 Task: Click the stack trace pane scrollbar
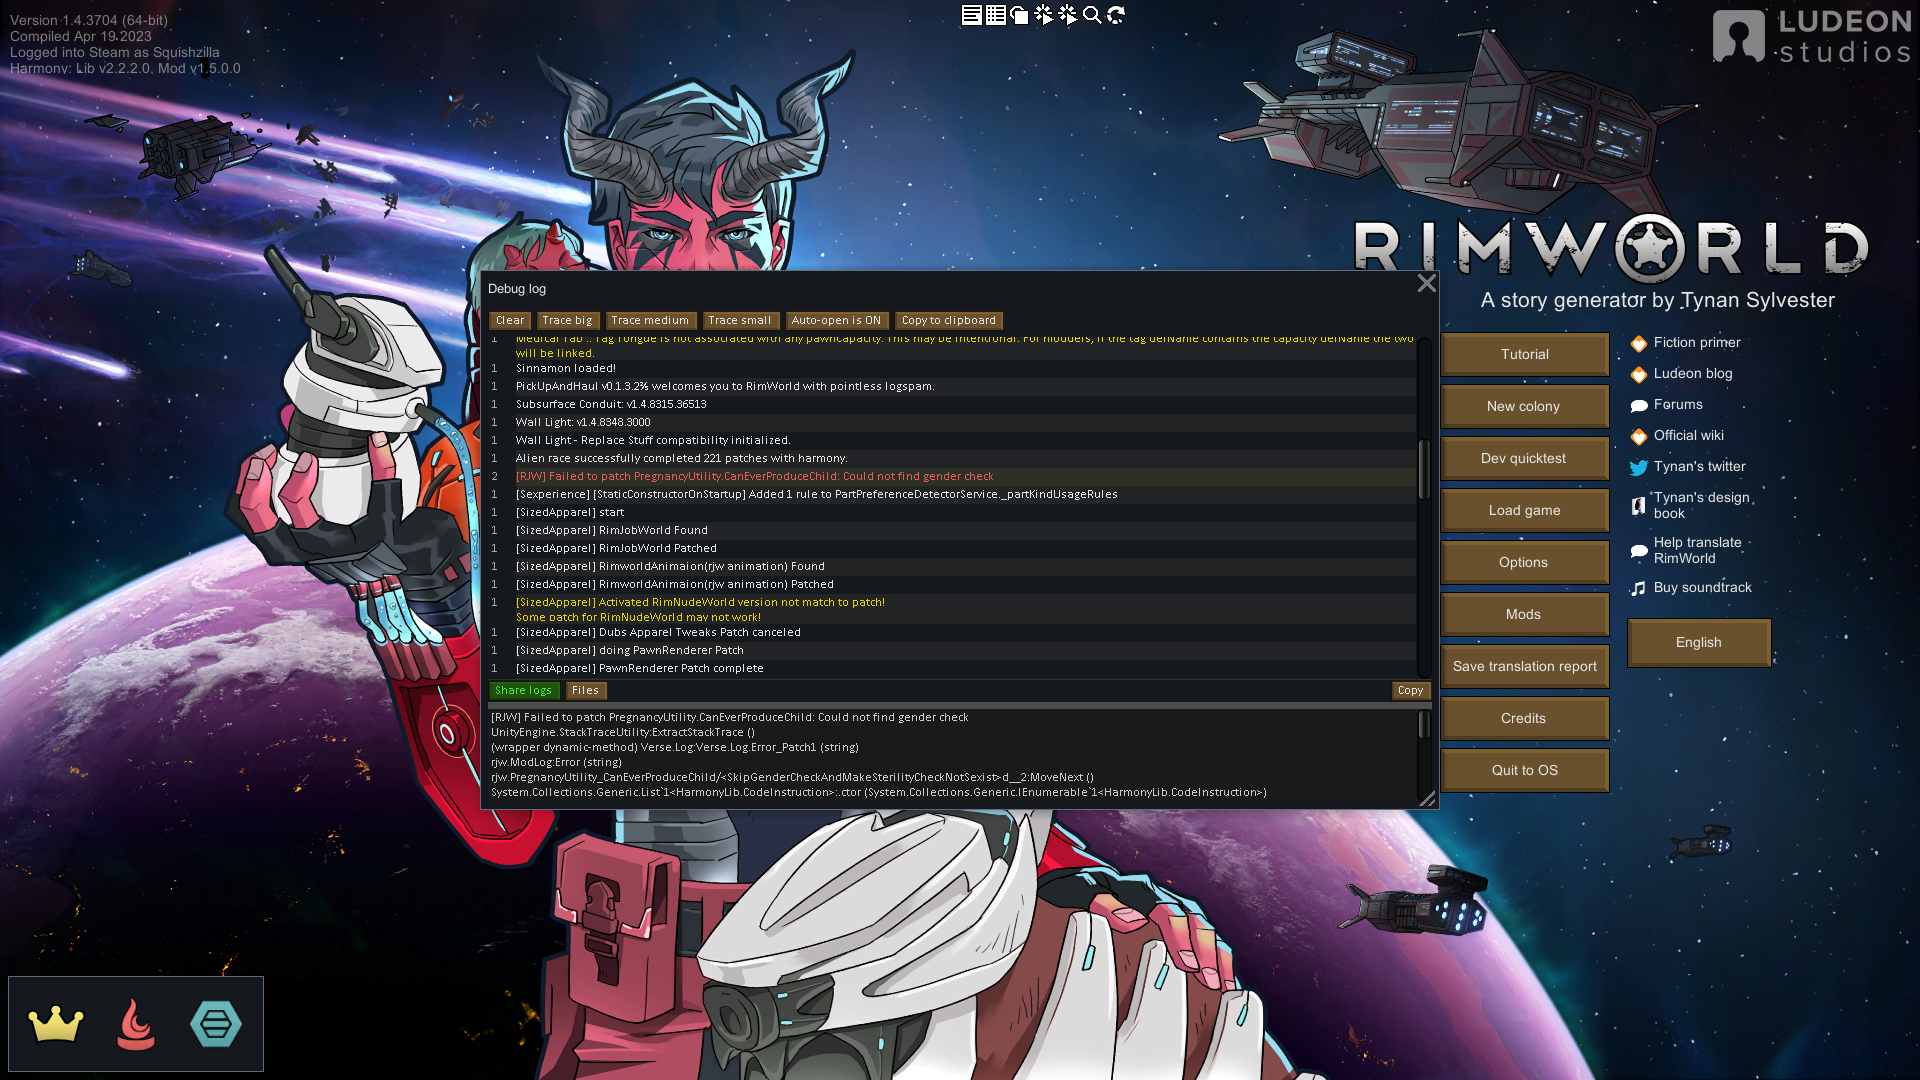[x=1424, y=724]
